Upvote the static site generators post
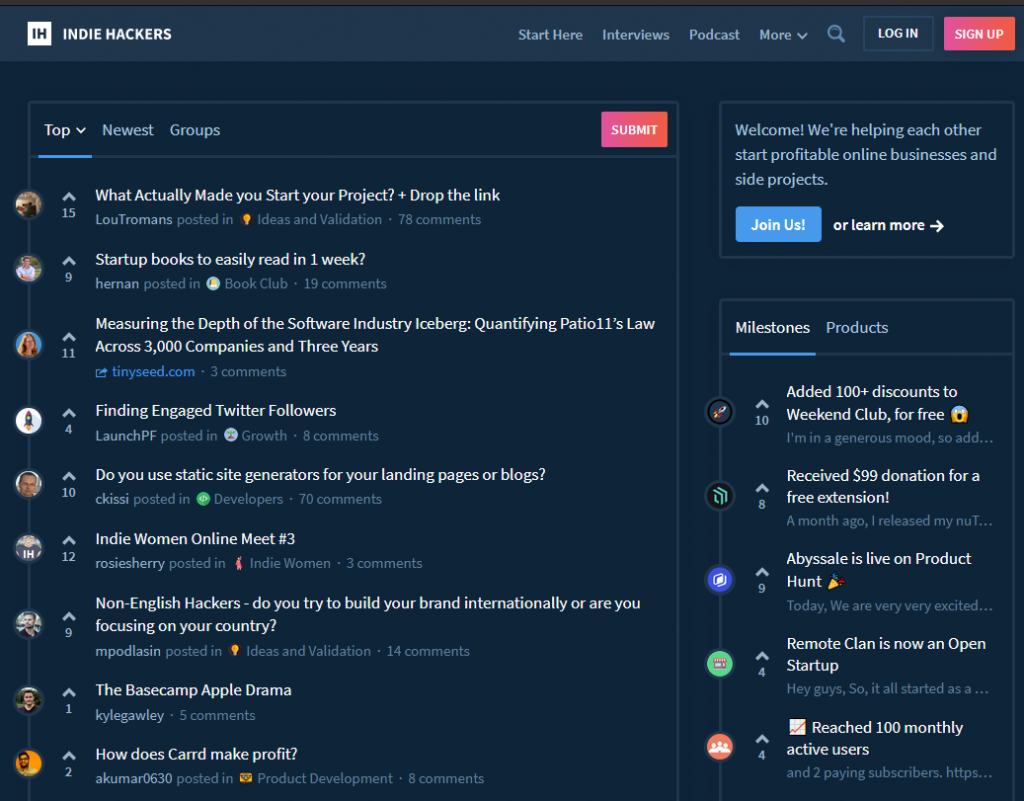1024x801 pixels. tap(69, 476)
